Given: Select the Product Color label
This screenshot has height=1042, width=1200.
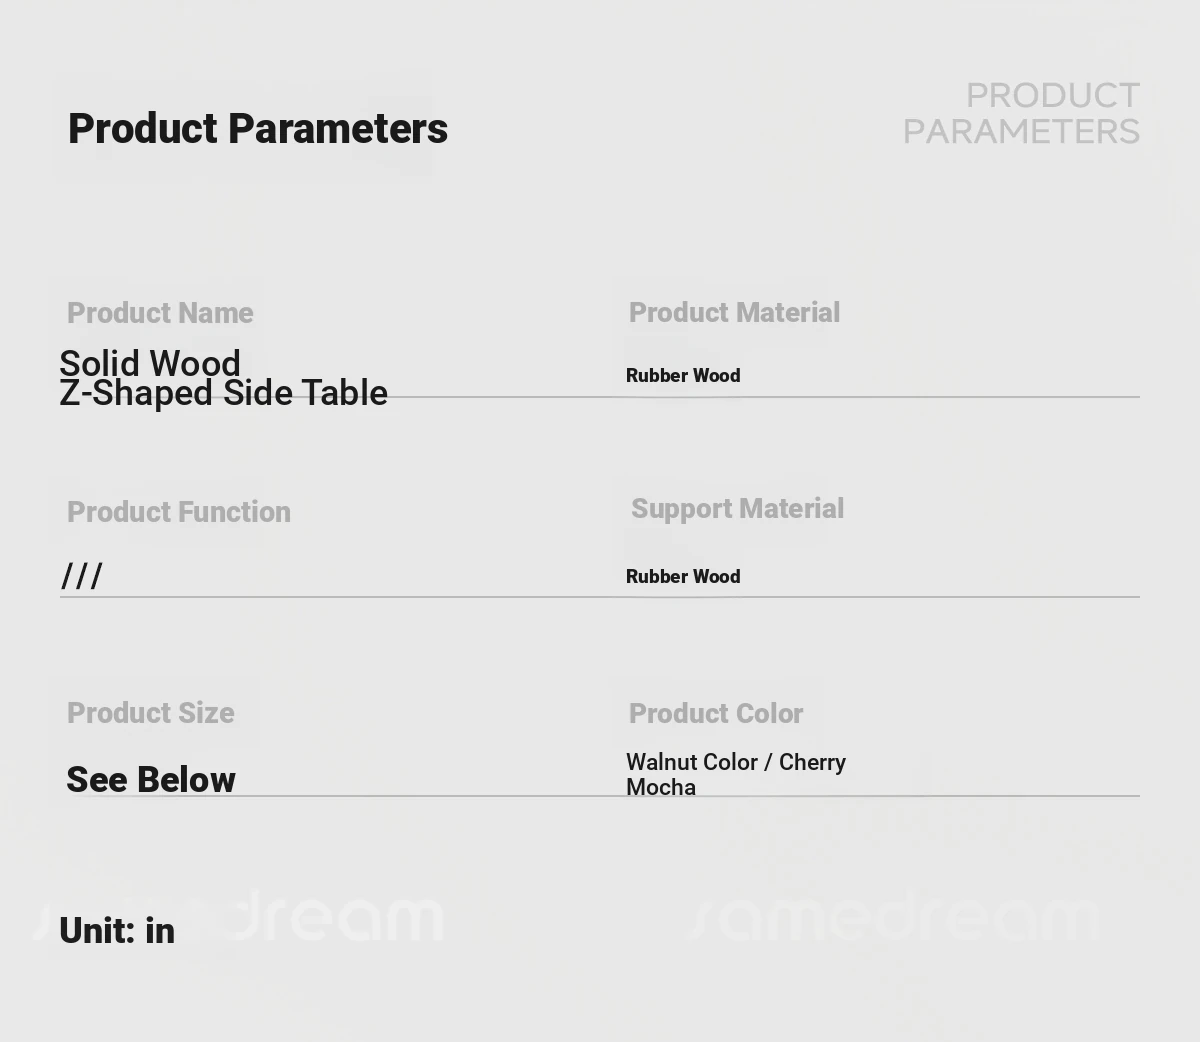Looking at the screenshot, I should (716, 714).
